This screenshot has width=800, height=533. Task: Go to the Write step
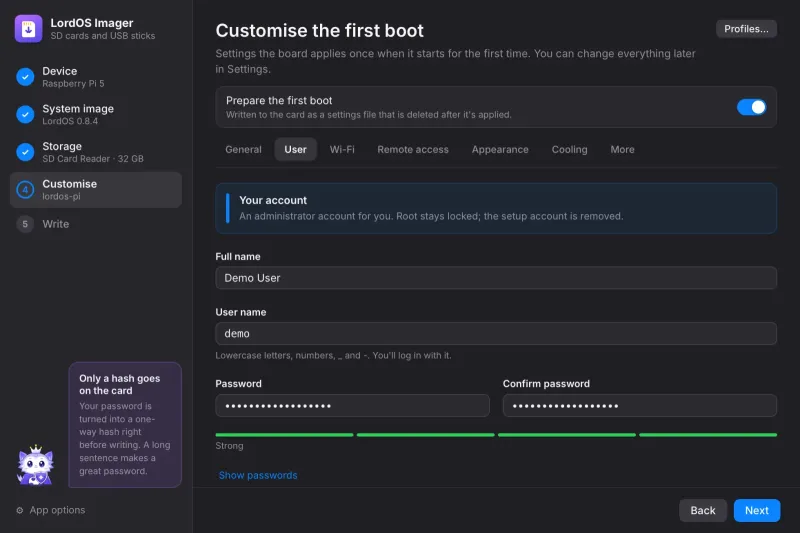(96, 224)
